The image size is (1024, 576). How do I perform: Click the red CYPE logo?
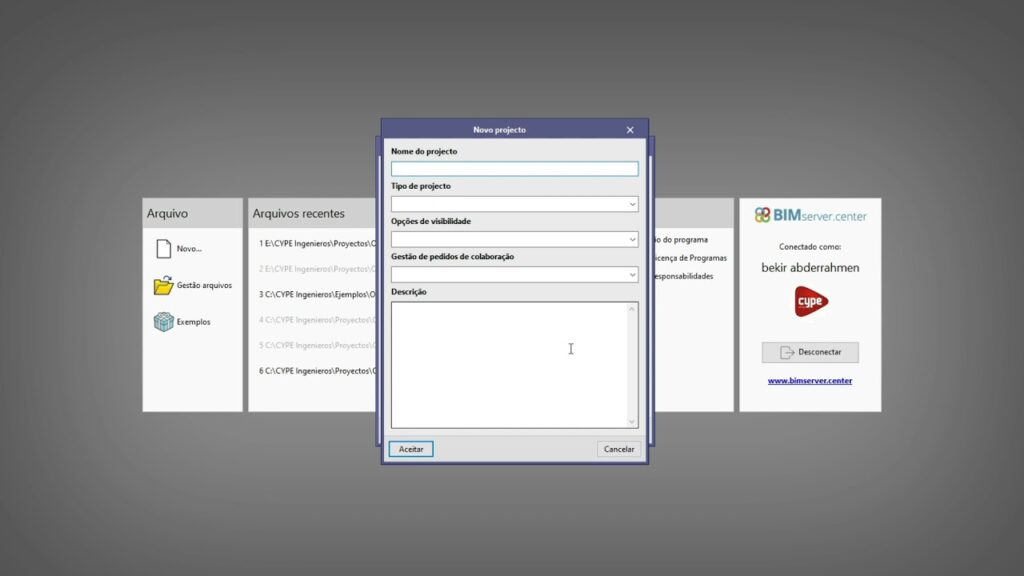(811, 301)
